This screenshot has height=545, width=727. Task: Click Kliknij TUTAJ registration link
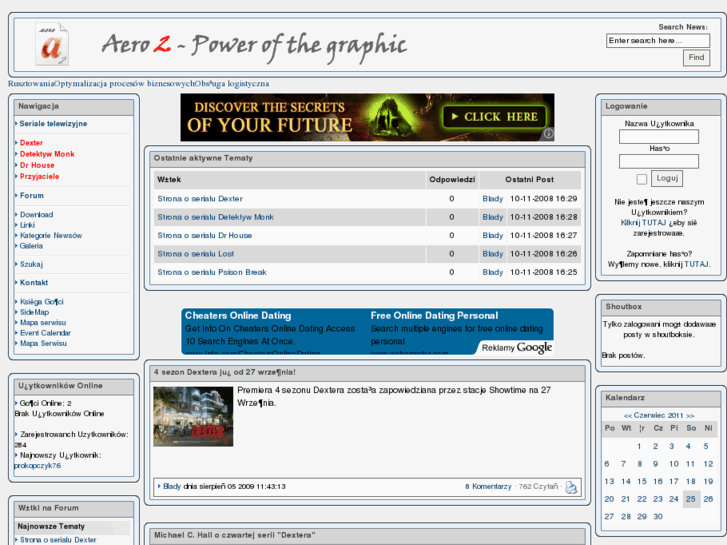(643, 223)
